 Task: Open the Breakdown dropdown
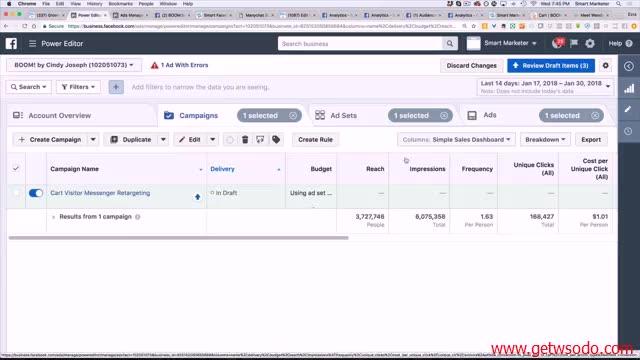click(x=545, y=140)
